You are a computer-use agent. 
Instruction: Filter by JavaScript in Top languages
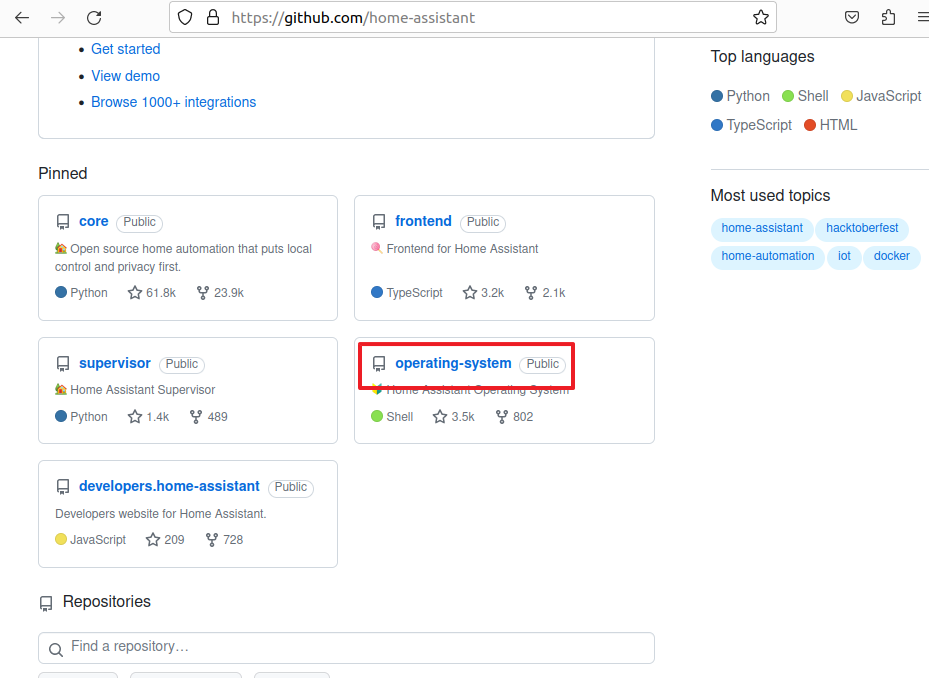coord(882,96)
